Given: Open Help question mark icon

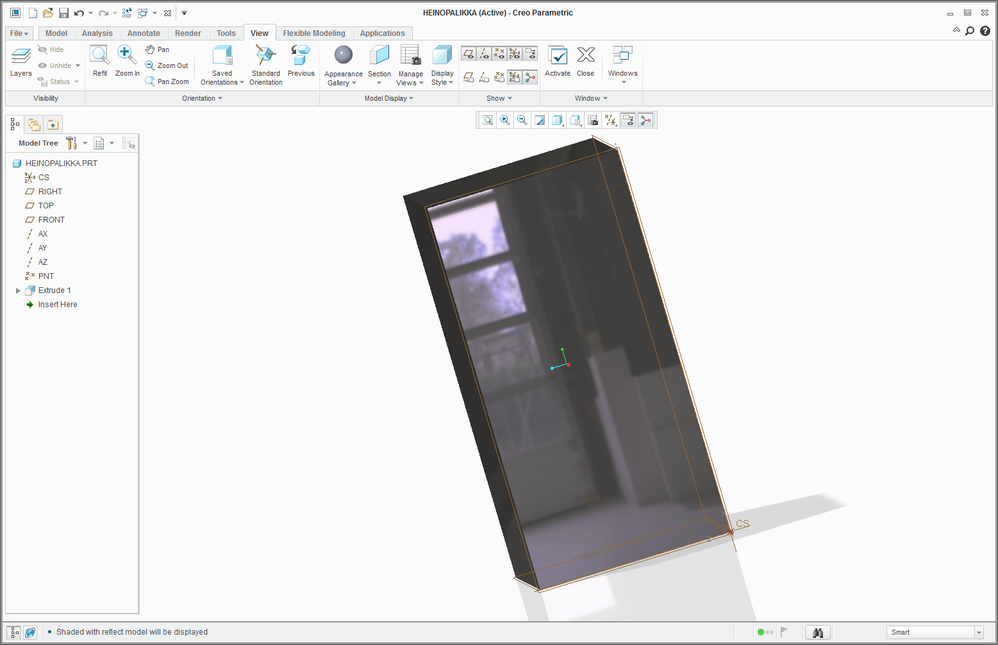Looking at the screenshot, I should pyautogui.click(x=985, y=31).
